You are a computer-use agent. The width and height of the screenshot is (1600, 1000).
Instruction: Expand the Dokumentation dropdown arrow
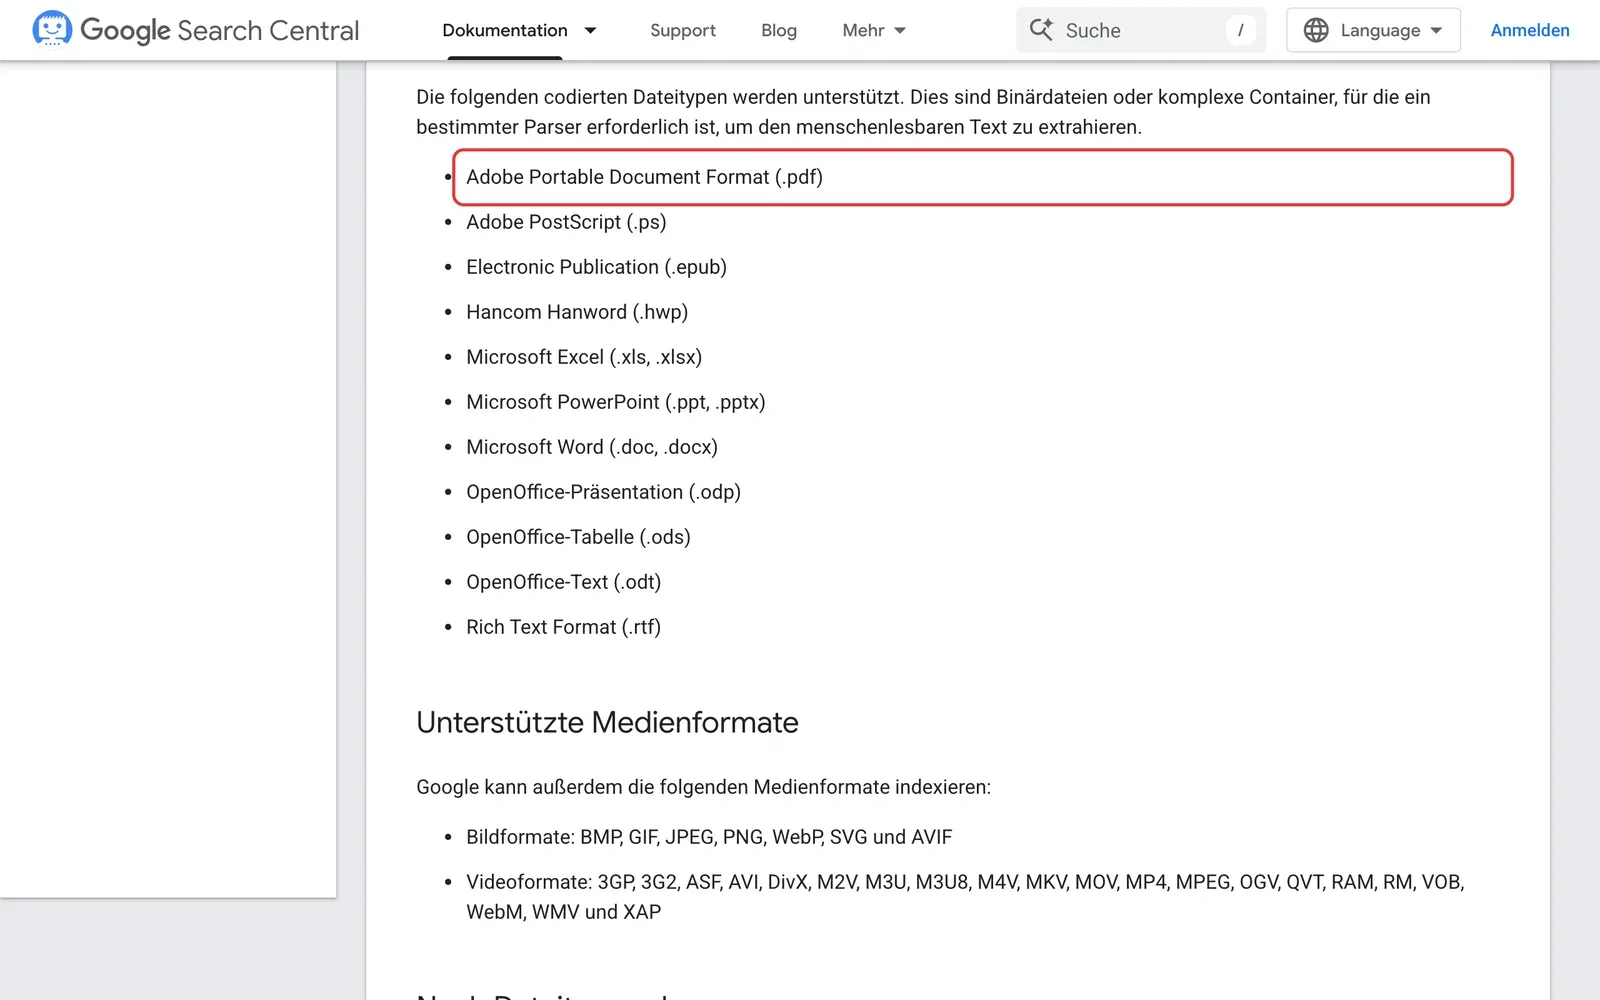[x=591, y=30]
